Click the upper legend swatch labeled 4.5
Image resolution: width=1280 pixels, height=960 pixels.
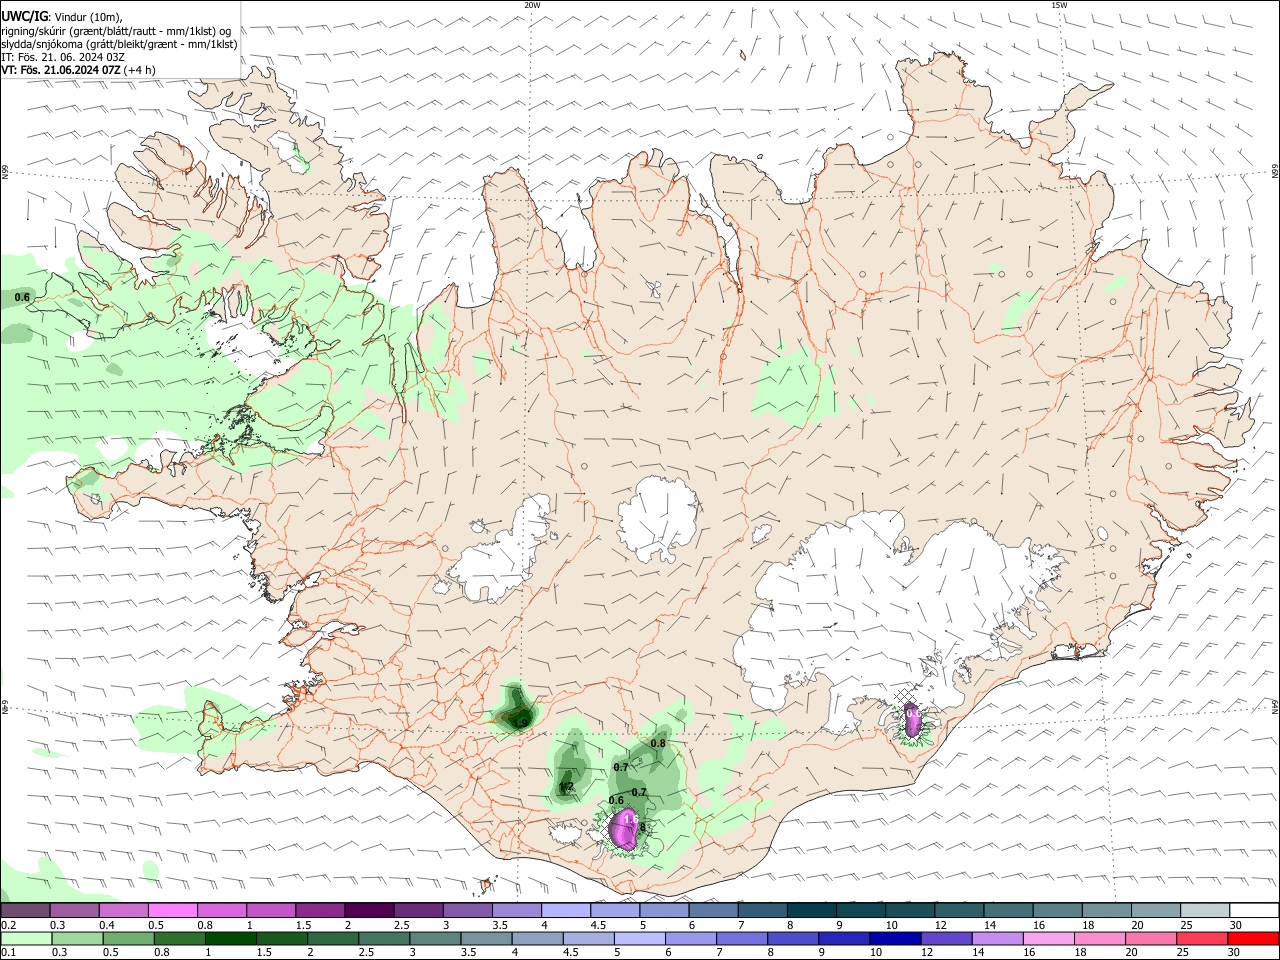[x=614, y=910]
